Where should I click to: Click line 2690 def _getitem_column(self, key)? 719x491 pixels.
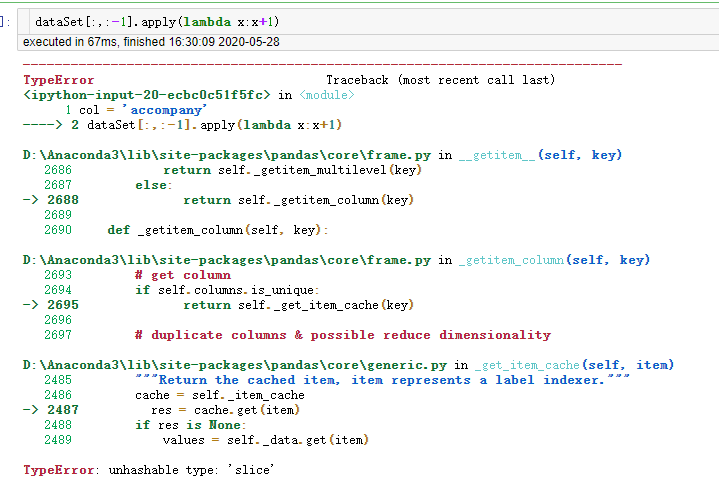pyautogui.click(x=186, y=230)
